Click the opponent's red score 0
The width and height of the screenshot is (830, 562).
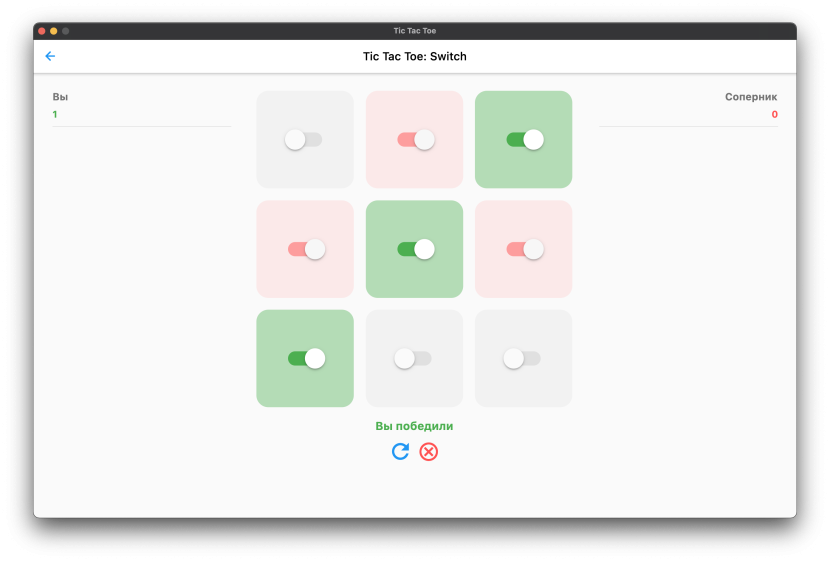pyautogui.click(x=774, y=115)
